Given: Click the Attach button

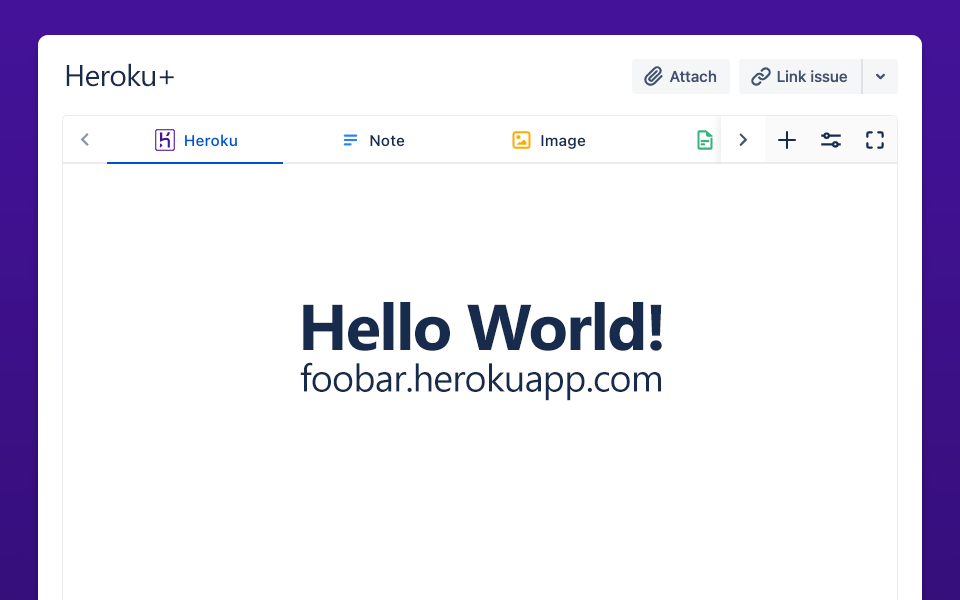Looking at the screenshot, I should pyautogui.click(x=681, y=77).
